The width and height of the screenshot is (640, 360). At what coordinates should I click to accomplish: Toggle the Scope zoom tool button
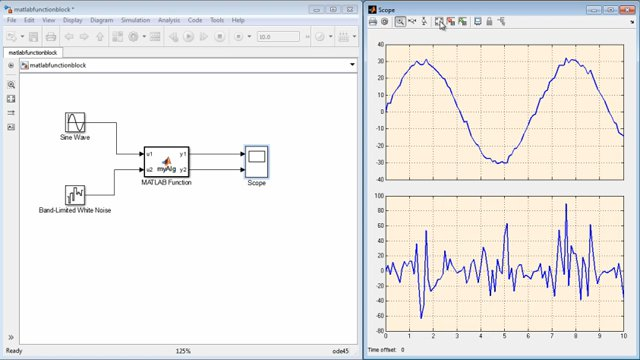click(x=400, y=22)
